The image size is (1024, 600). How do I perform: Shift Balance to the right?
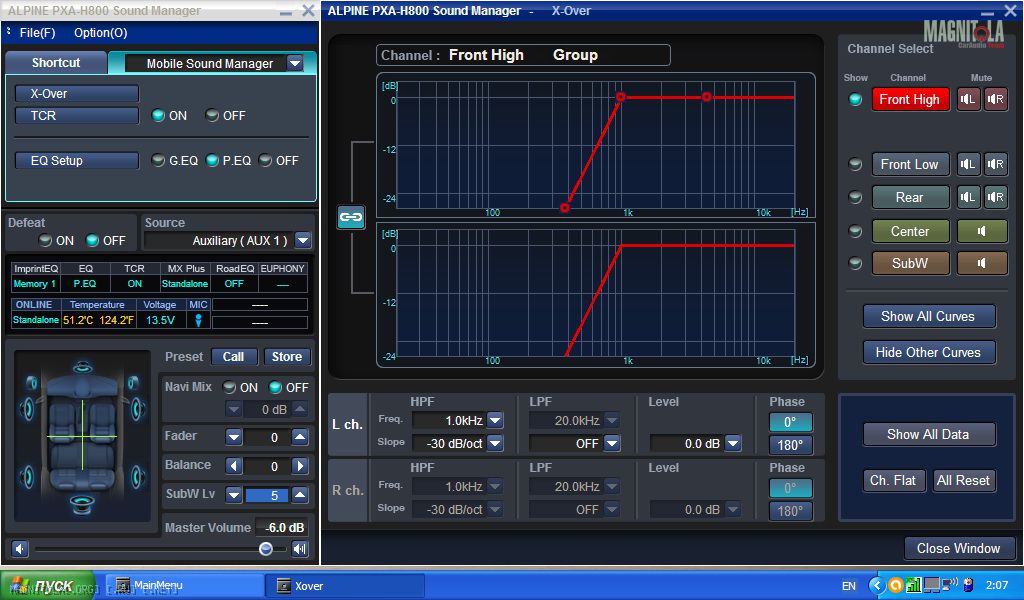(x=300, y=466)
